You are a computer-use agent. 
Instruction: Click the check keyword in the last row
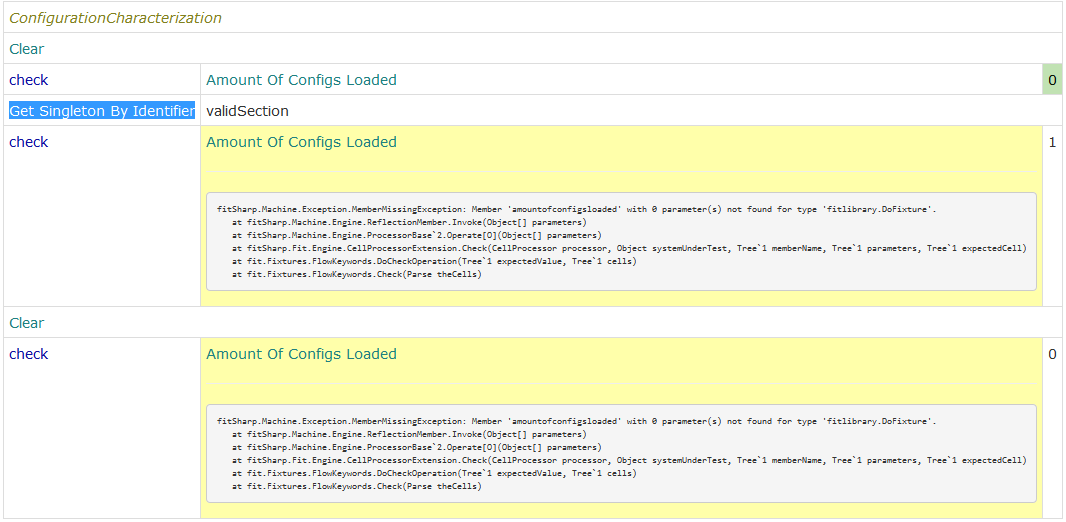[x=29, y=354]
